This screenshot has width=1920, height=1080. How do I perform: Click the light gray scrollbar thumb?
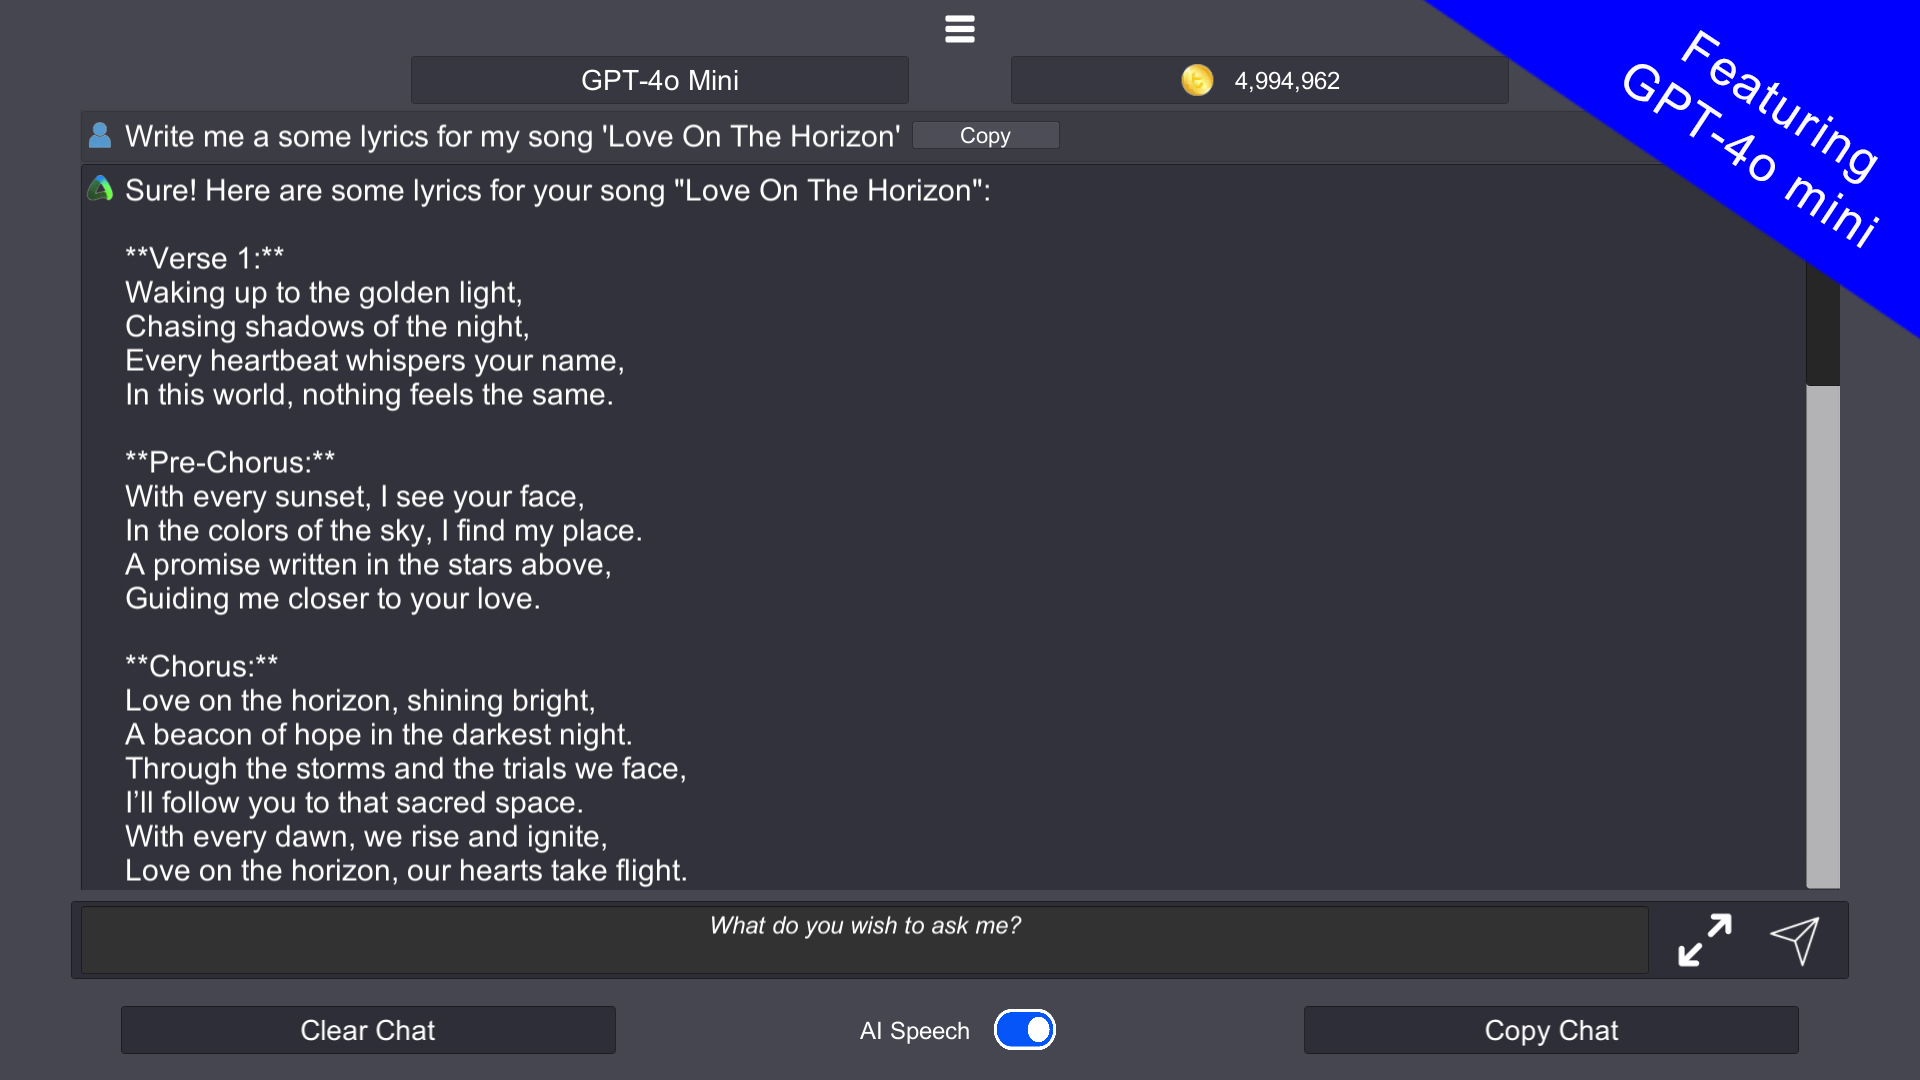[1822, 636]
